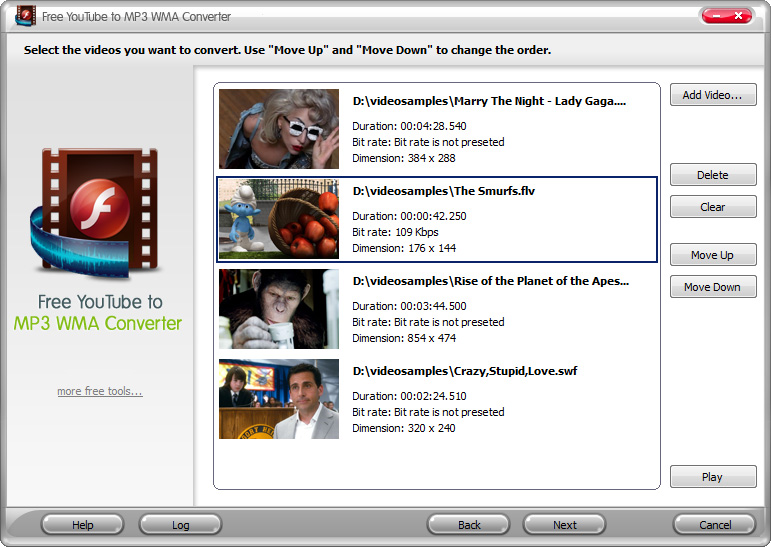Close the converter window
Image resolution: width=771 pixels, height=547 pixels.
[738, 16]
